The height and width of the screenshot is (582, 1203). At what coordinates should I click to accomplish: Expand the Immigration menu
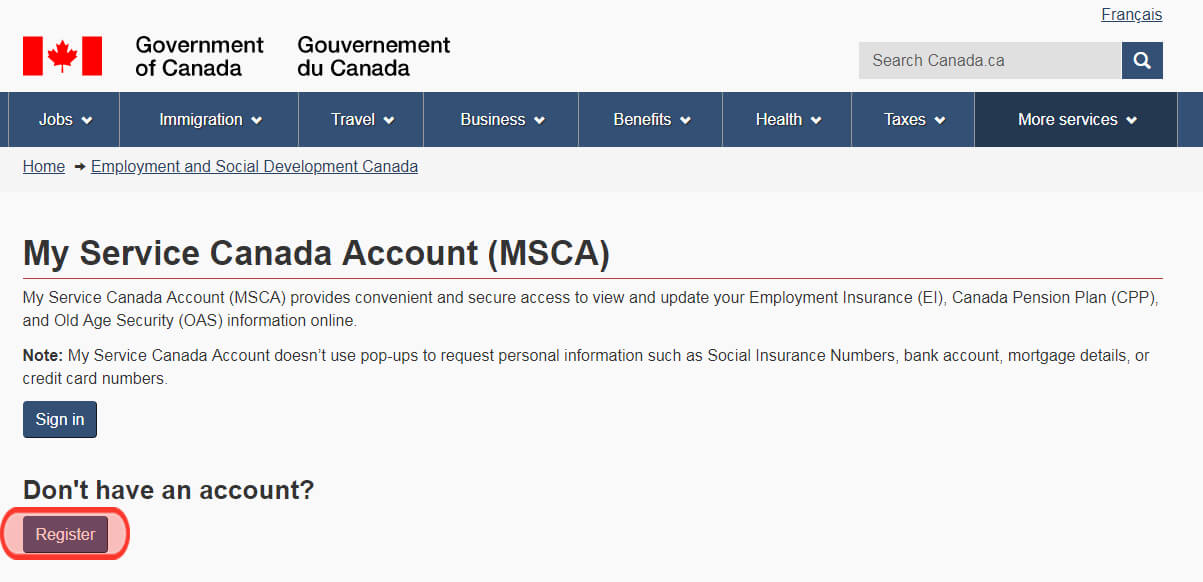(207, 119)
